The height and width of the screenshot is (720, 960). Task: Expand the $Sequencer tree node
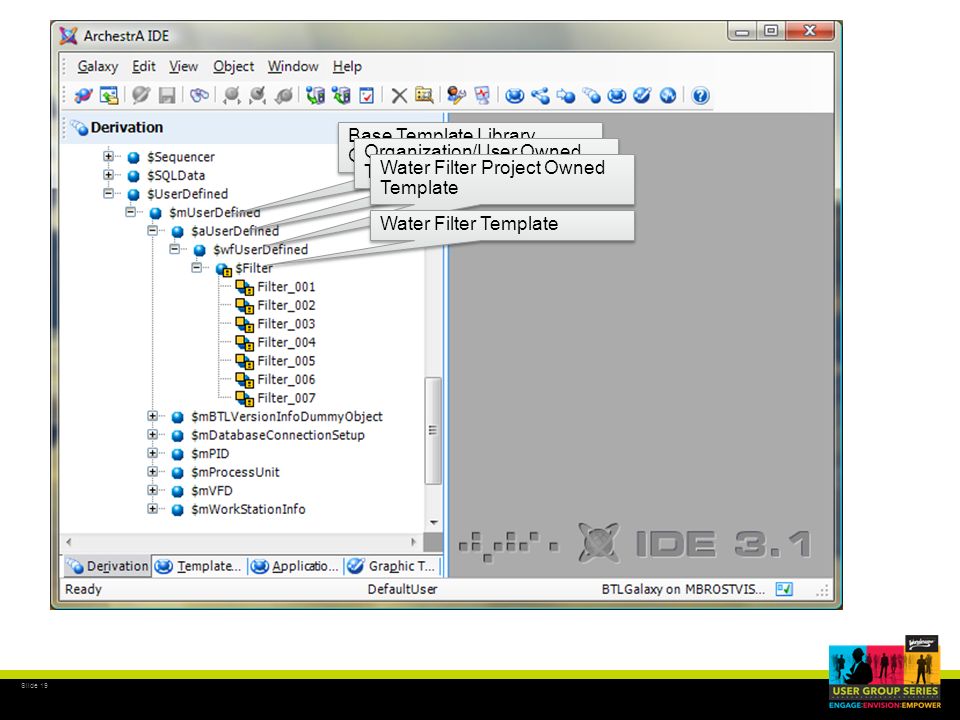[x=108, y=156]
